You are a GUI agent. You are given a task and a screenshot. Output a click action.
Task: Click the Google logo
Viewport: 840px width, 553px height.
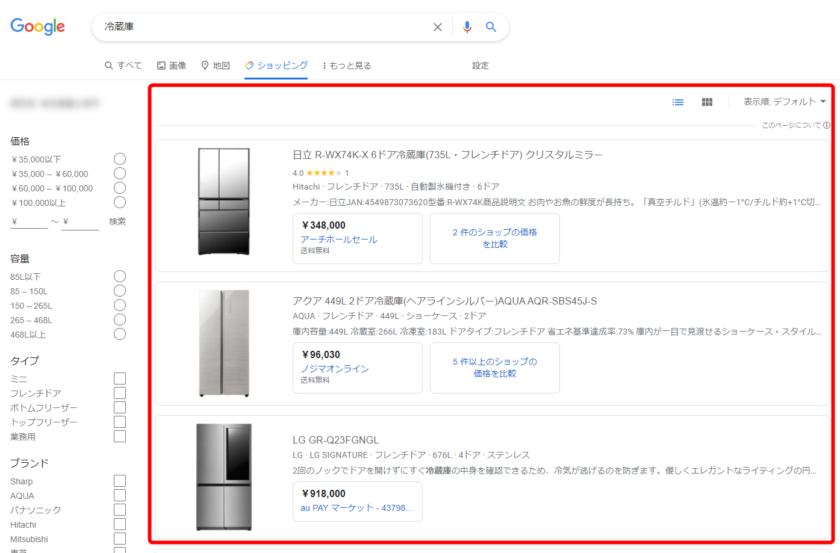click(38, 26)
